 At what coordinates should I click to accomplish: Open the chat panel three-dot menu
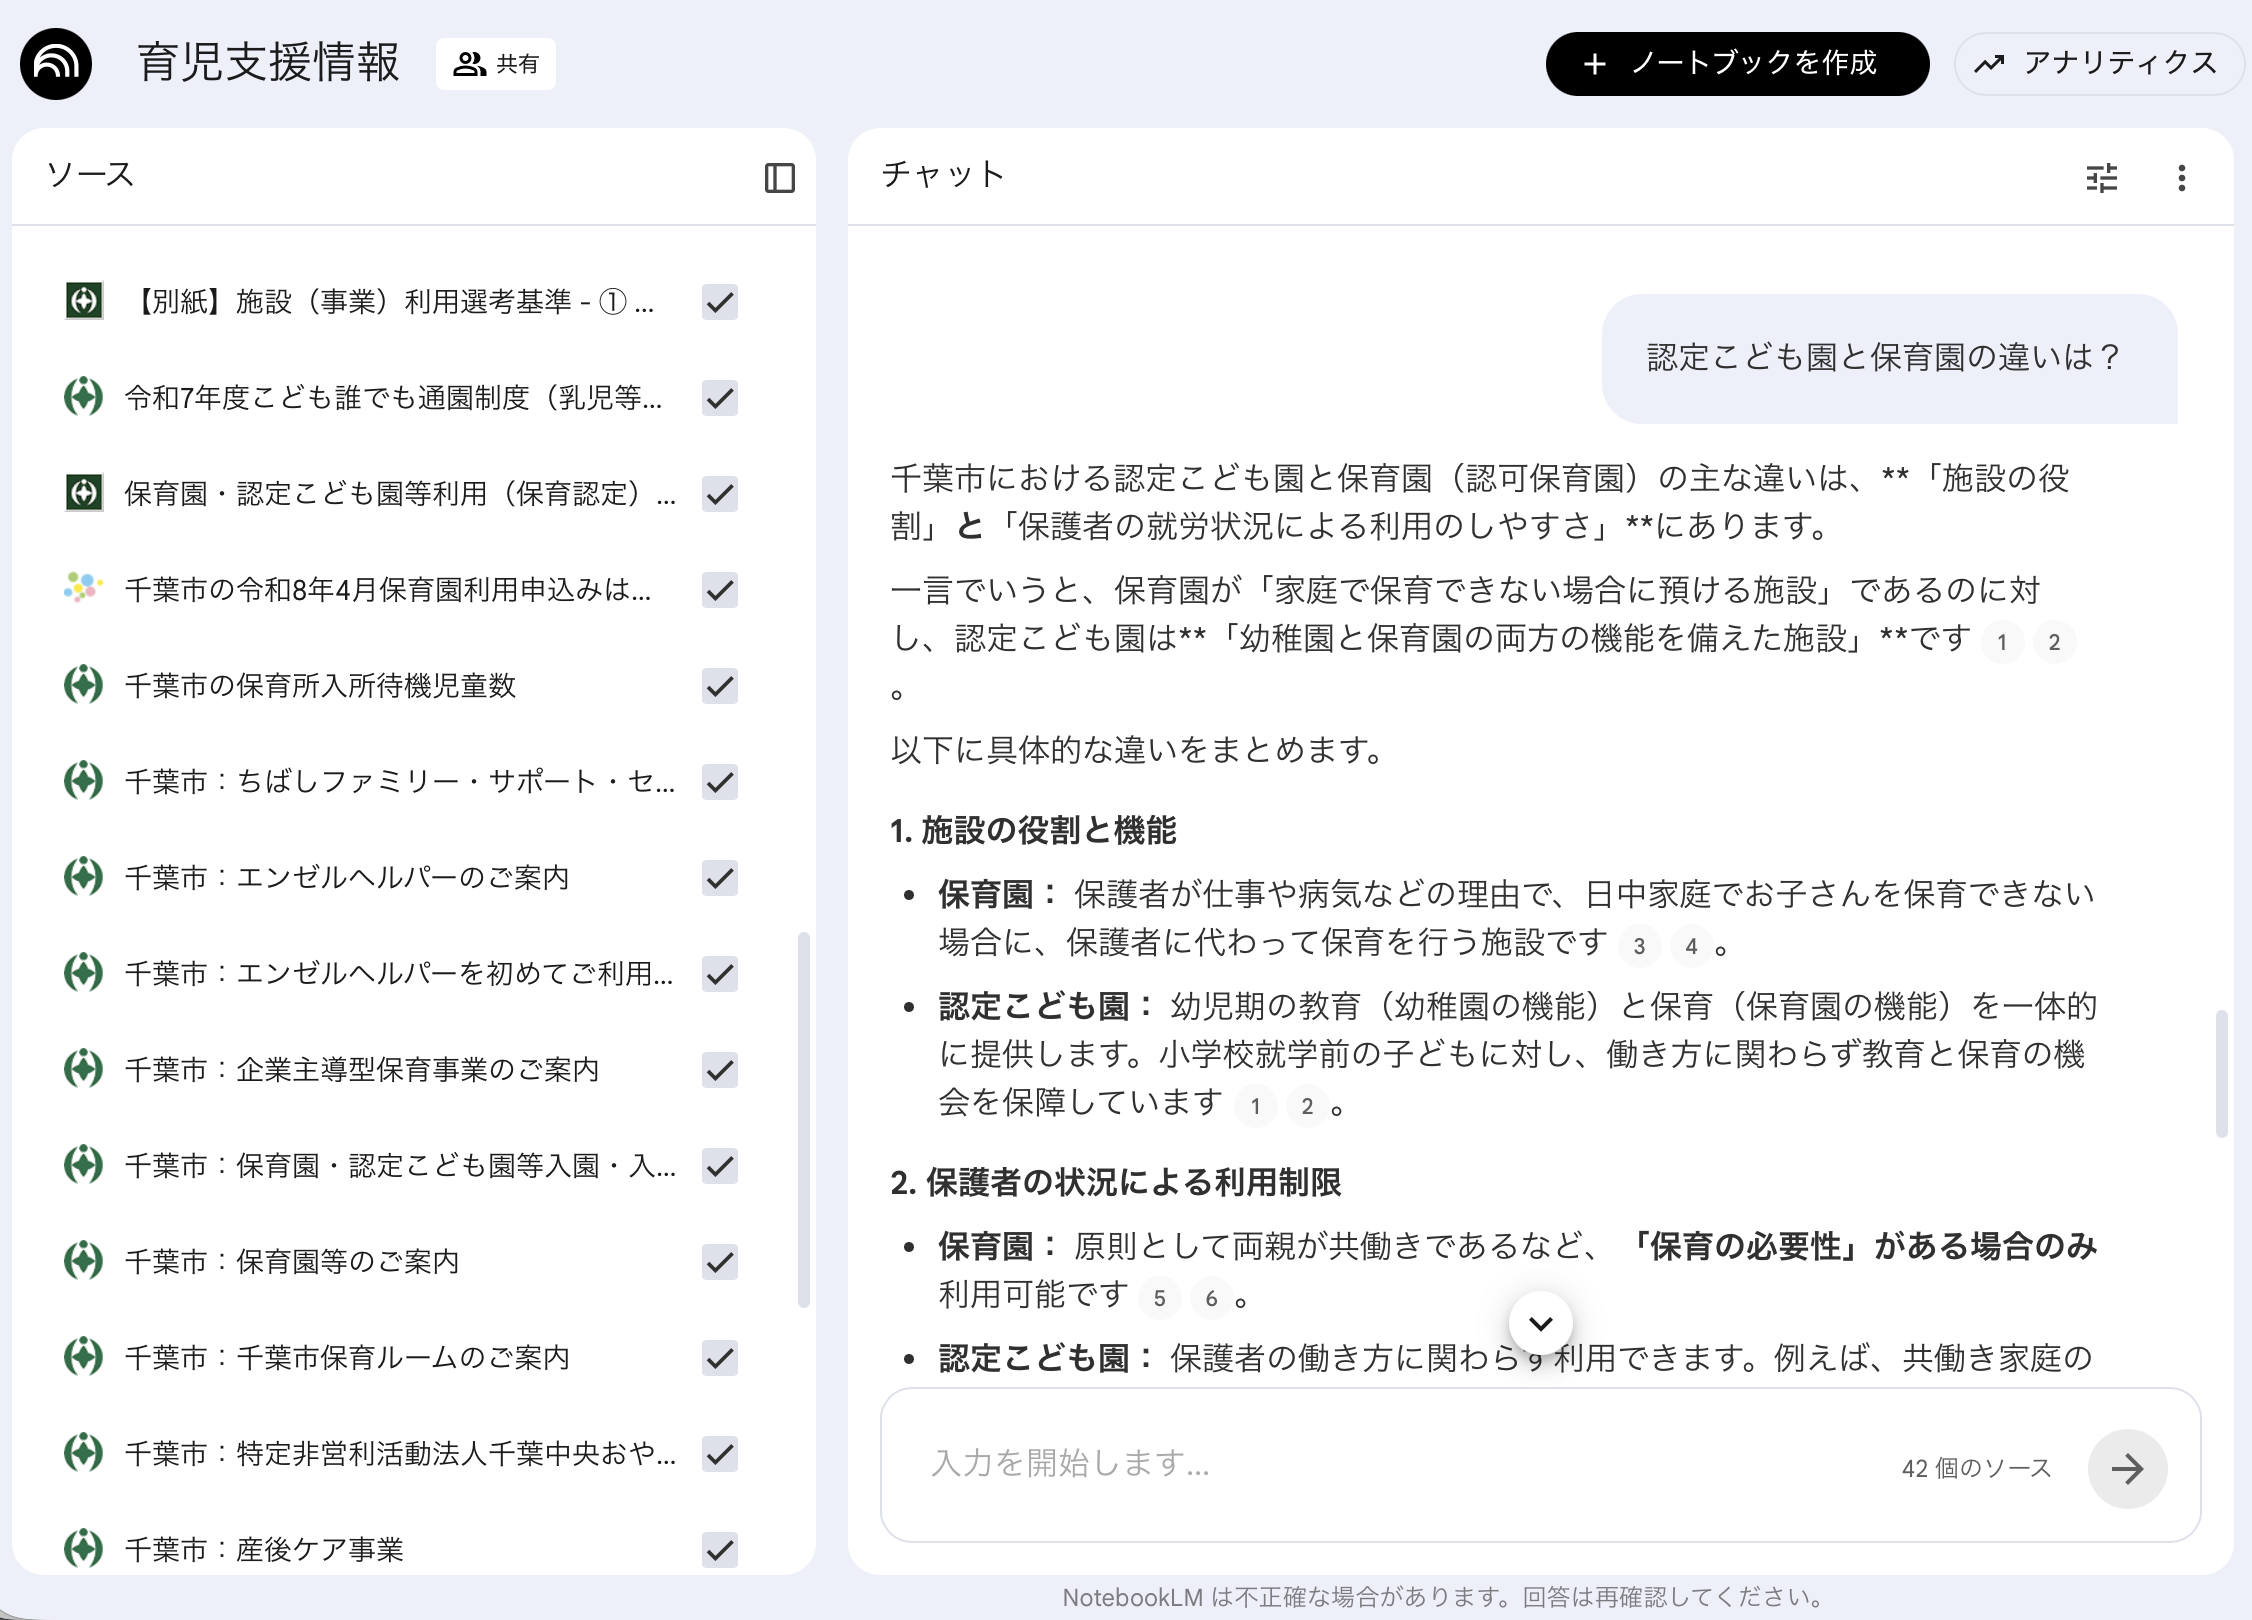[x=2181, y=177]
